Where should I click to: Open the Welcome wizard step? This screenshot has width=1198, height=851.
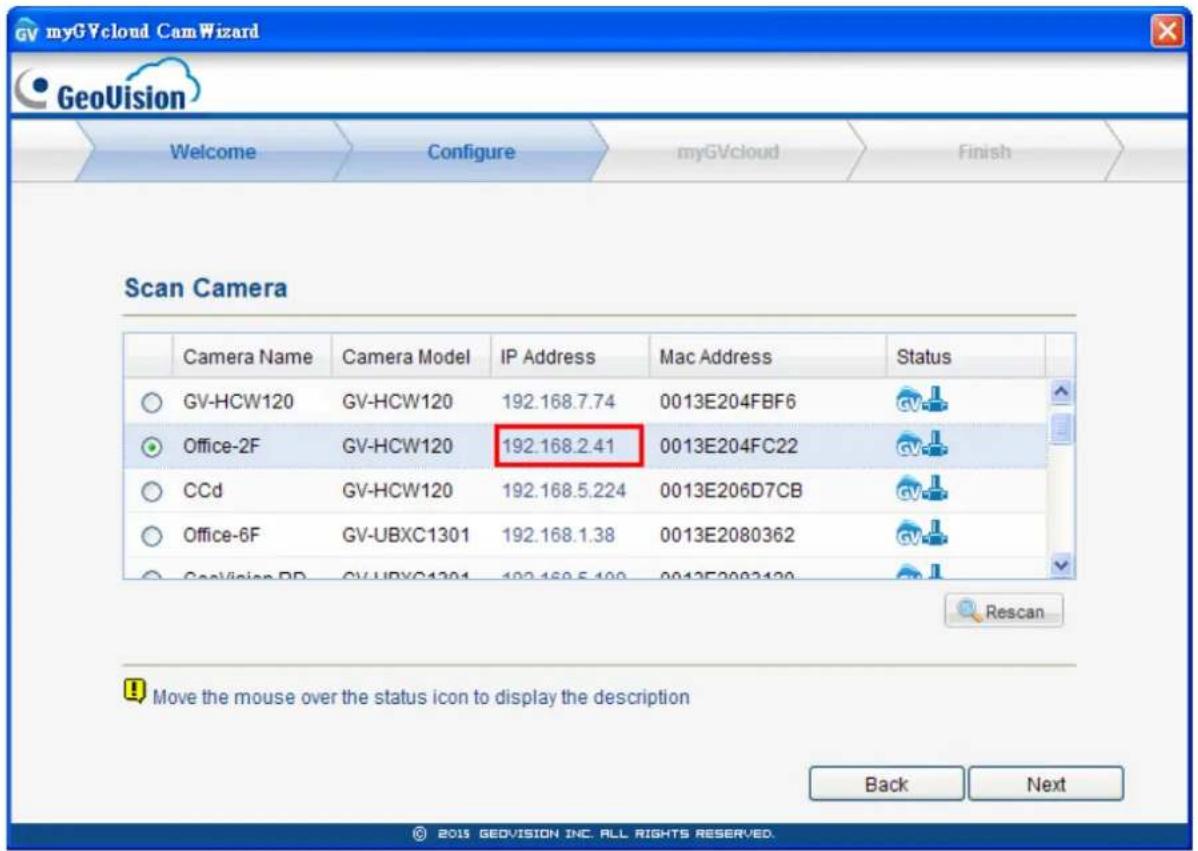click(x=212, y=151)
